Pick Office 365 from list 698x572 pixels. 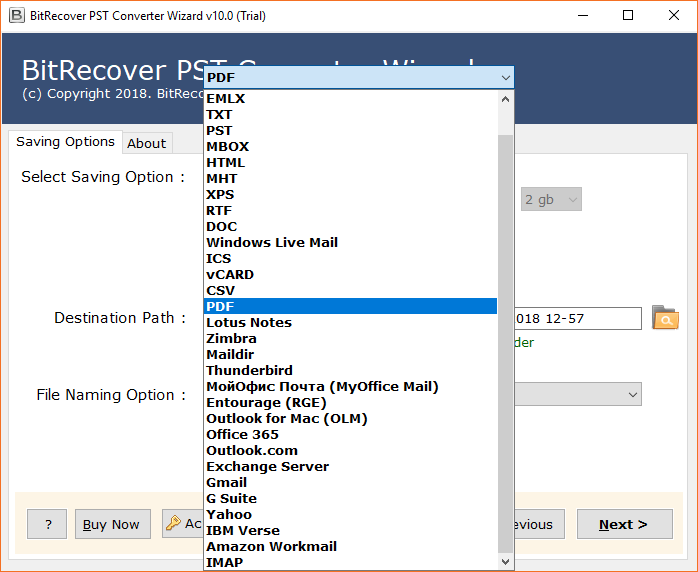[350, 434]
